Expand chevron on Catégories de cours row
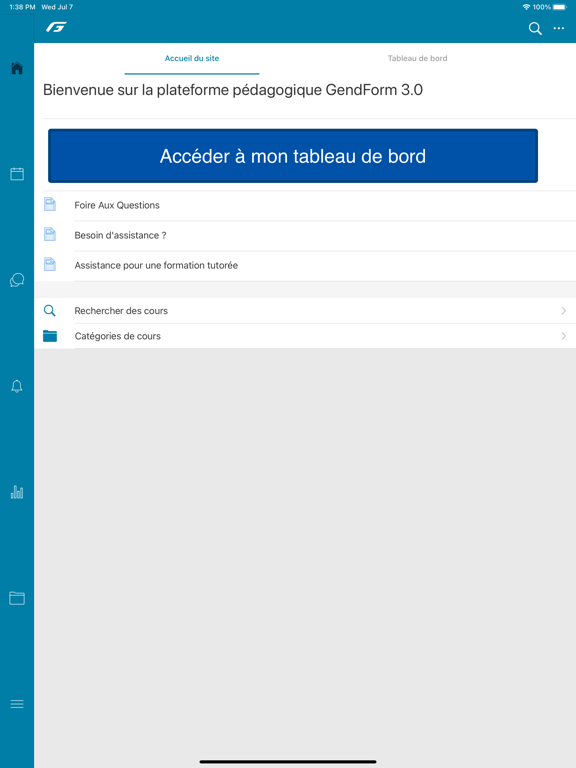576x768 pixels. pyautogui.click(x=563, y=336)
